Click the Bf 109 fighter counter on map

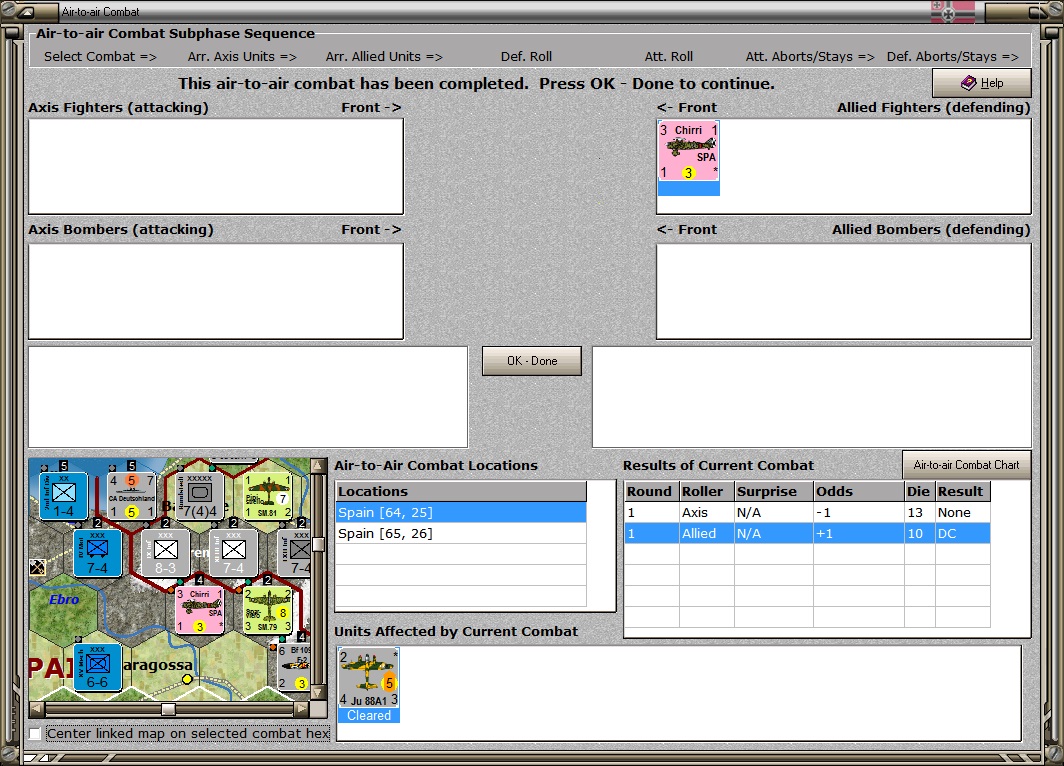[x=293, y=667]
